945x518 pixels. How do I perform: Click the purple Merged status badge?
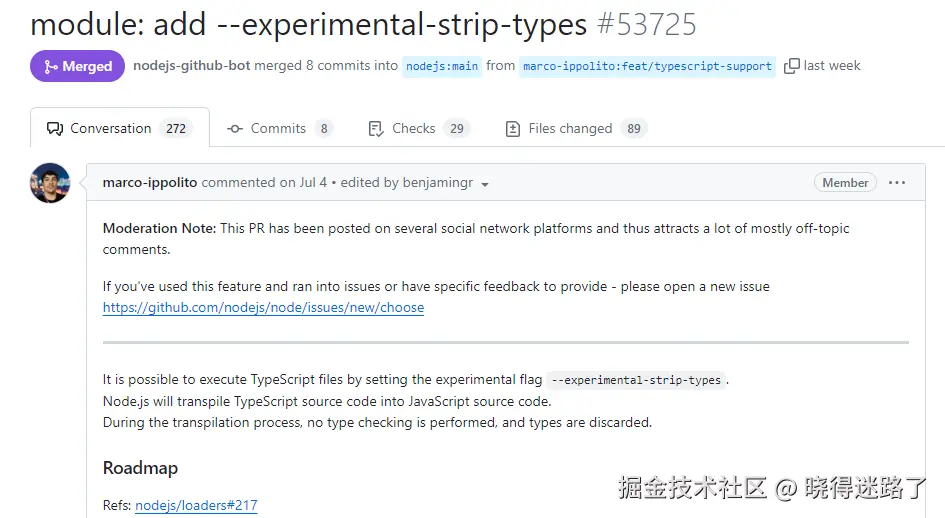[x=77, y=66]
